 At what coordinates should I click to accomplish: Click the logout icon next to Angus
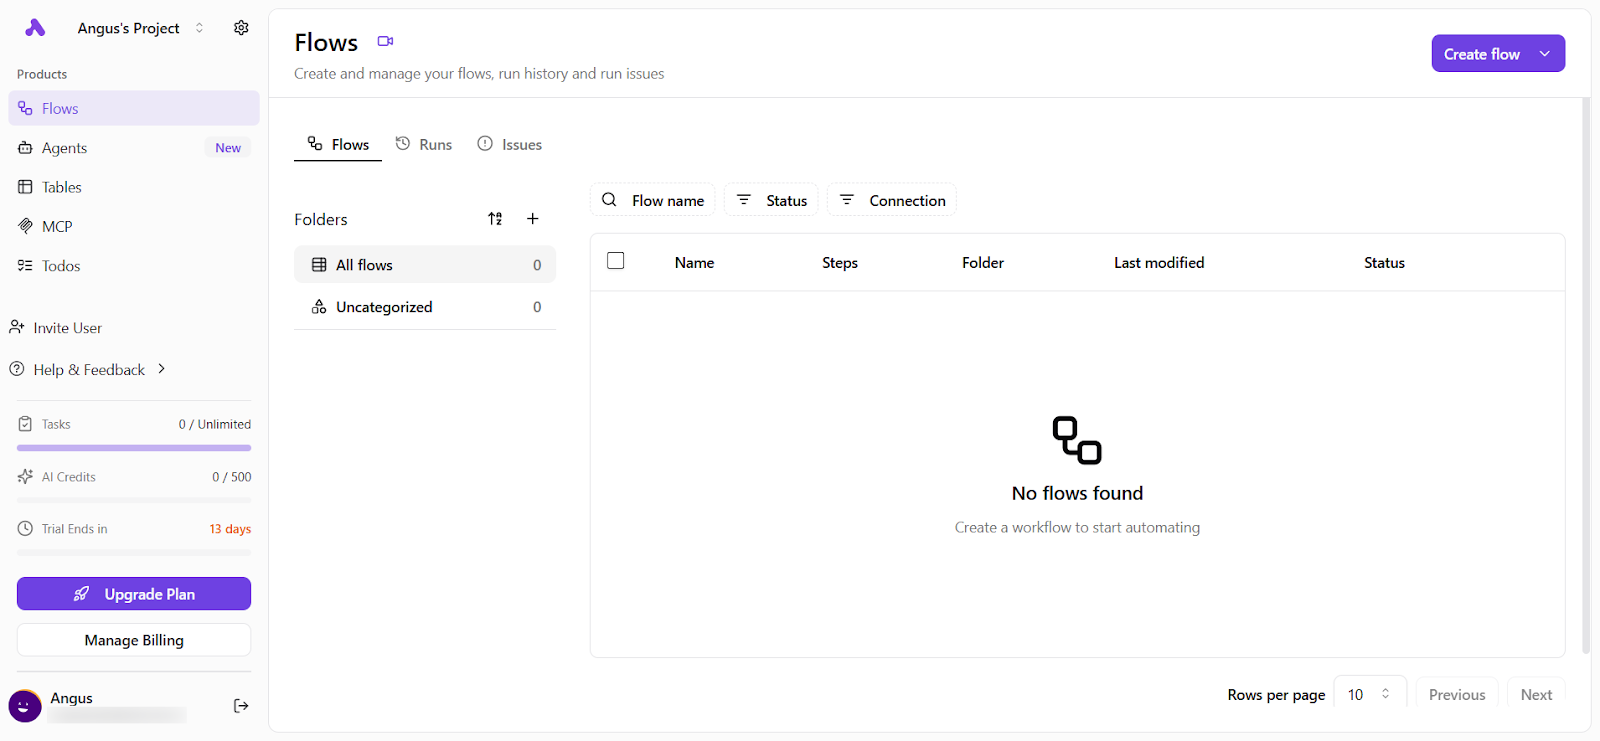tap(241, 706)
